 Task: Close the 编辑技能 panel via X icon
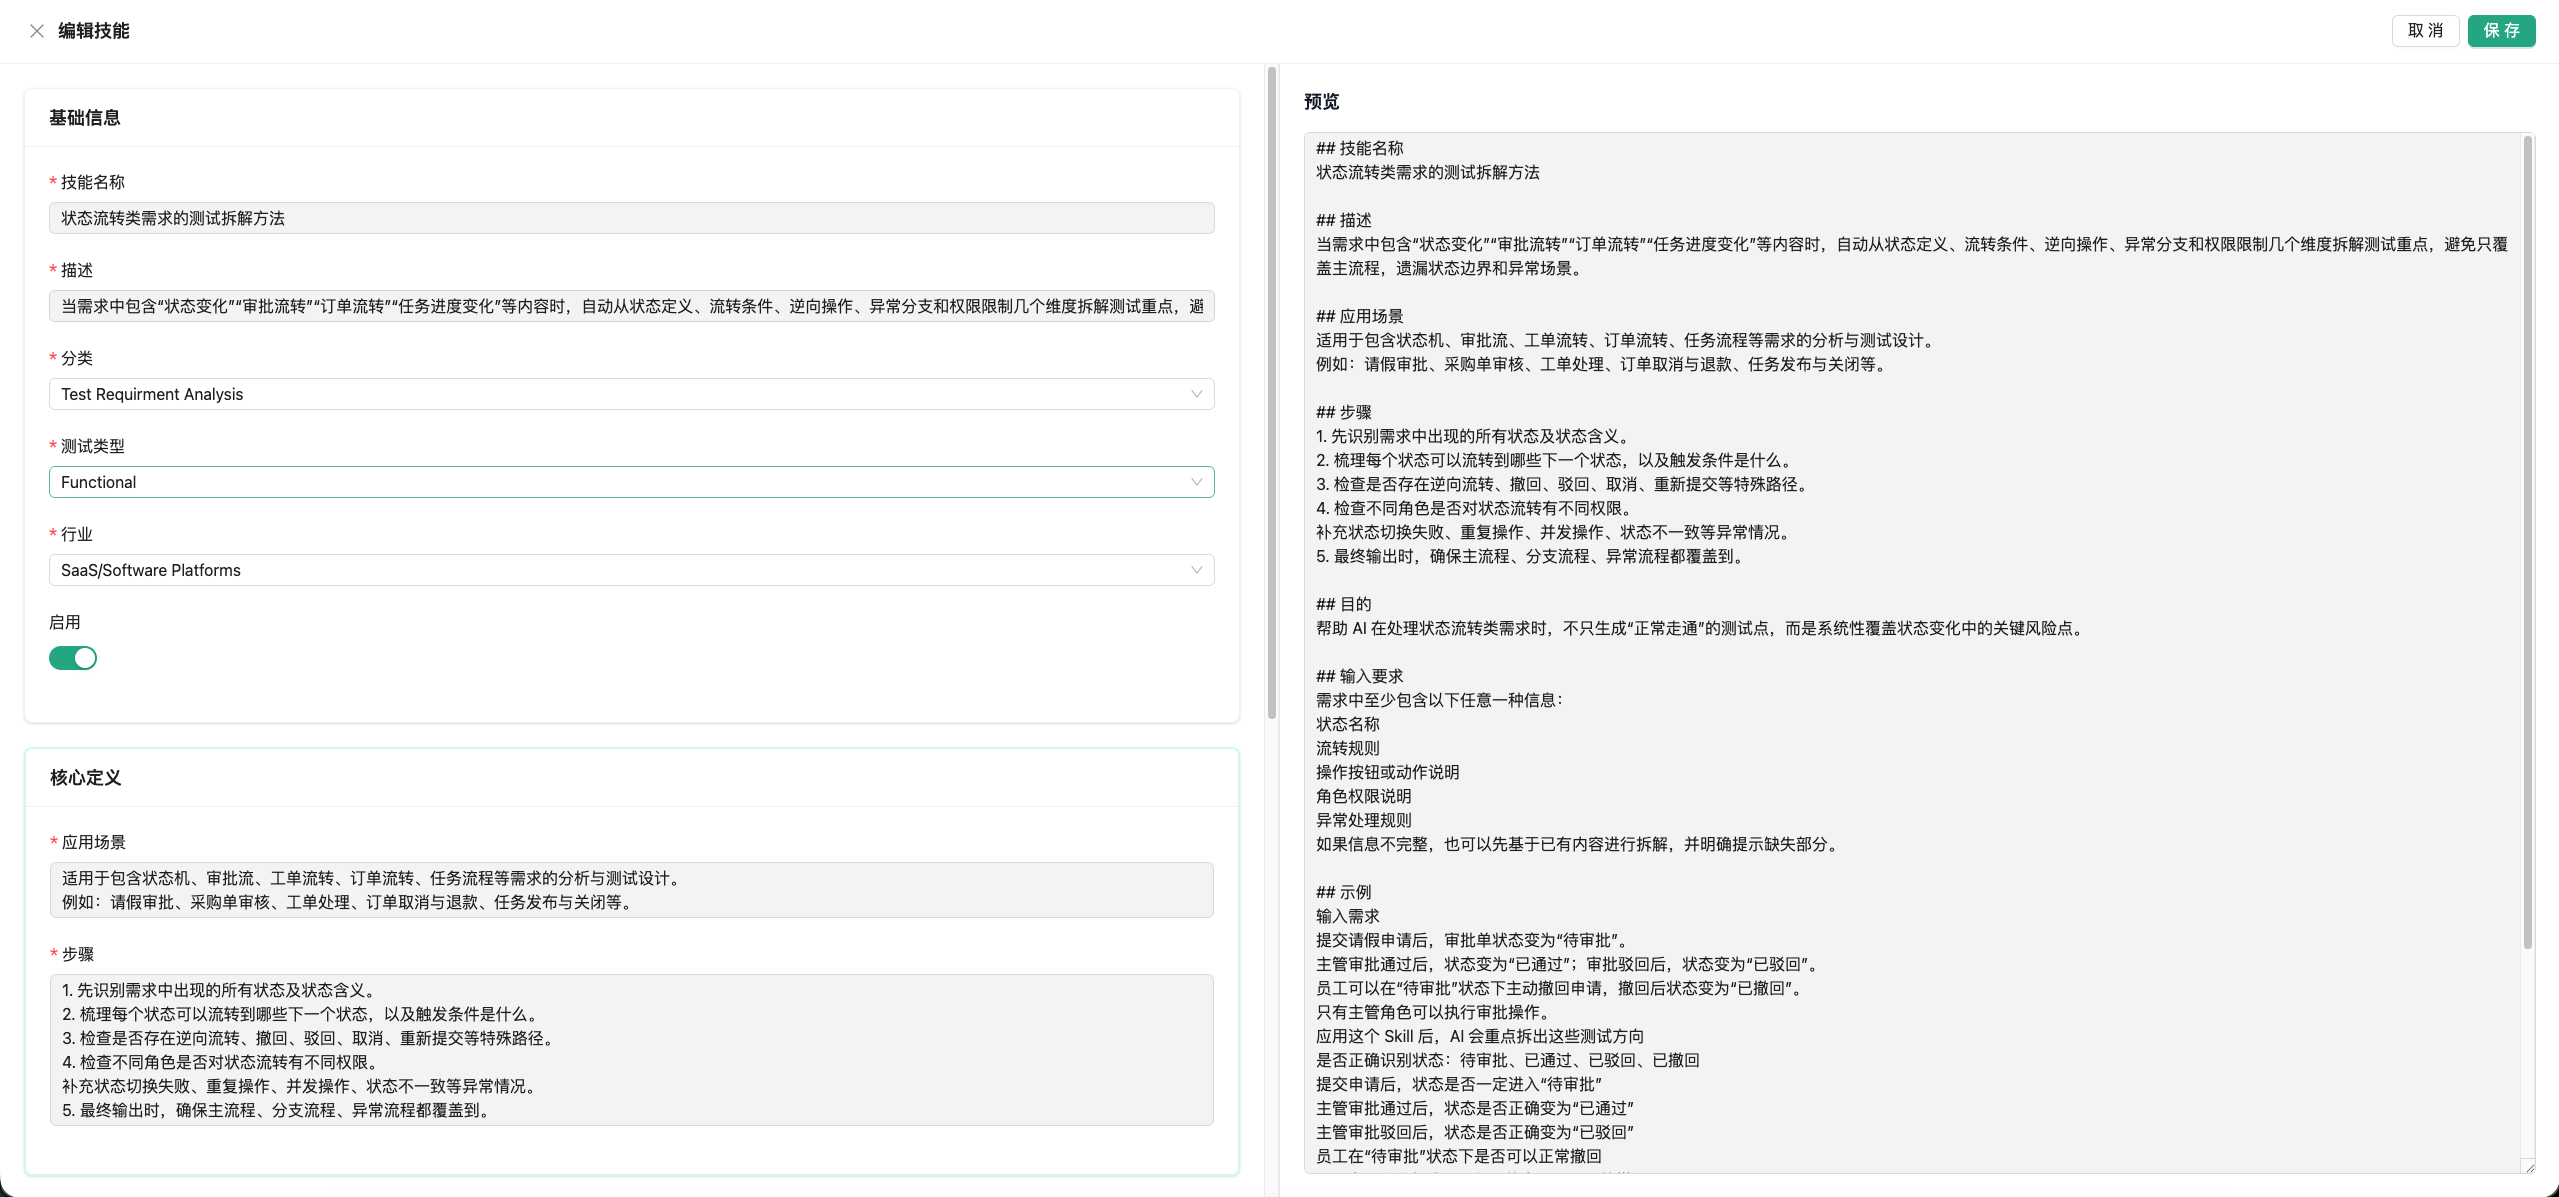point(37,31)
